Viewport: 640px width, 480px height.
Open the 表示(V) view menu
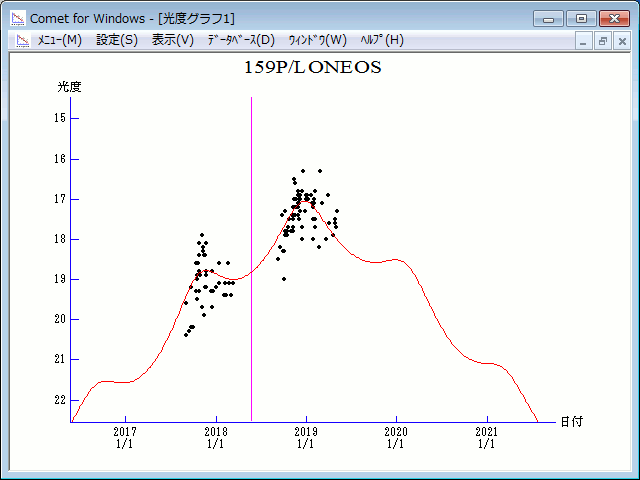click(x=172, y=40)
